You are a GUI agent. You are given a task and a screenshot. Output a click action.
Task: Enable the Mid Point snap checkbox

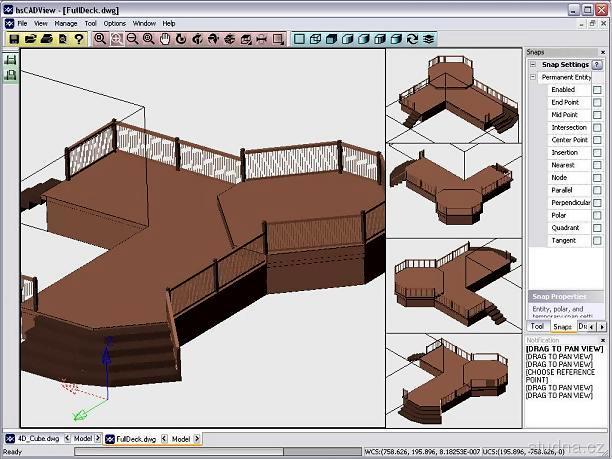point(597,115)
